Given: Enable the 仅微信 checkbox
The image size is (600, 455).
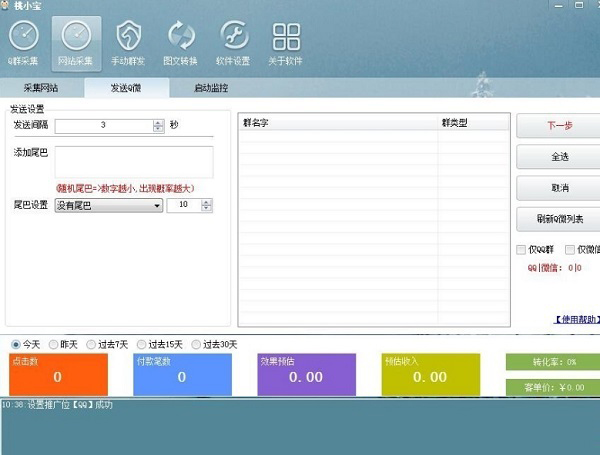Looking at the screenshot, I should pyautogui.click(x=570, y=250).
